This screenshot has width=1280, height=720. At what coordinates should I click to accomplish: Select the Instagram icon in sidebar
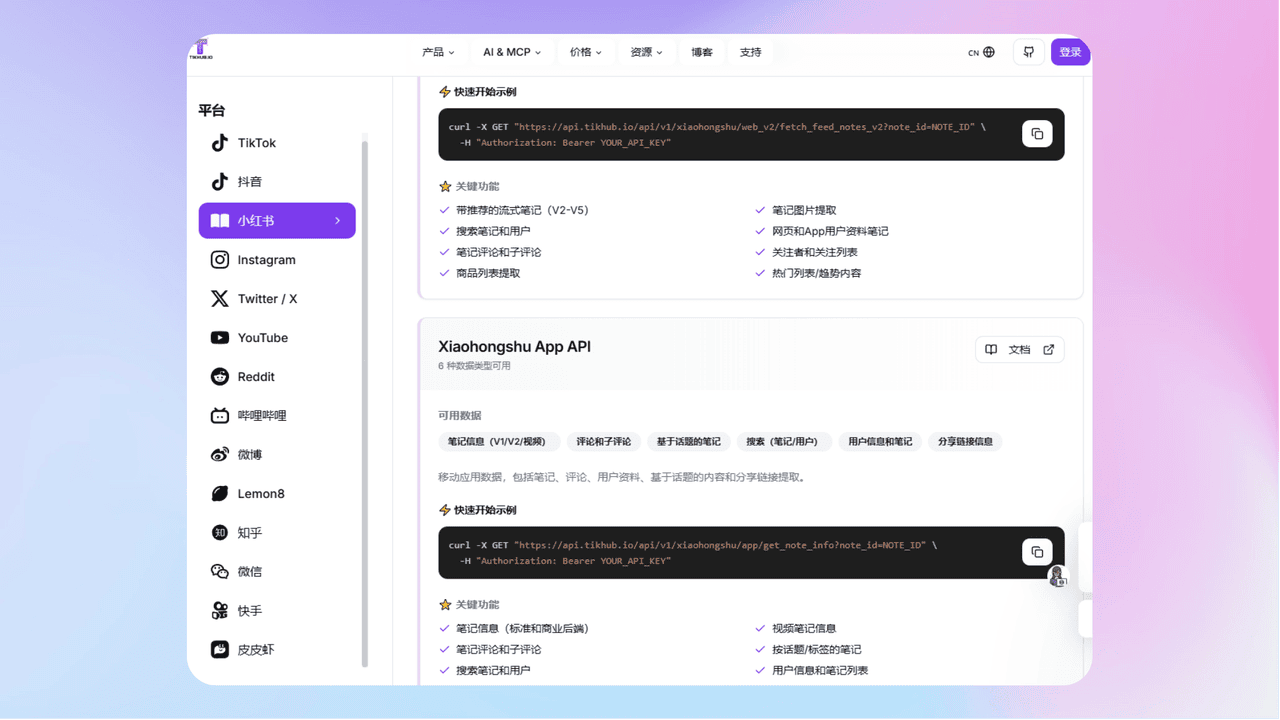click(220, 260)
